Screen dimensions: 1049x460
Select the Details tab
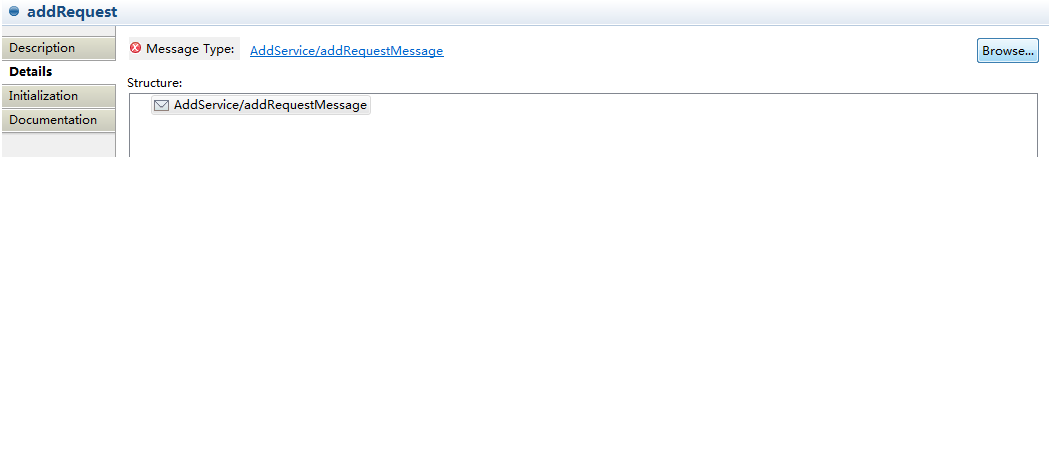tap(58, 72)
